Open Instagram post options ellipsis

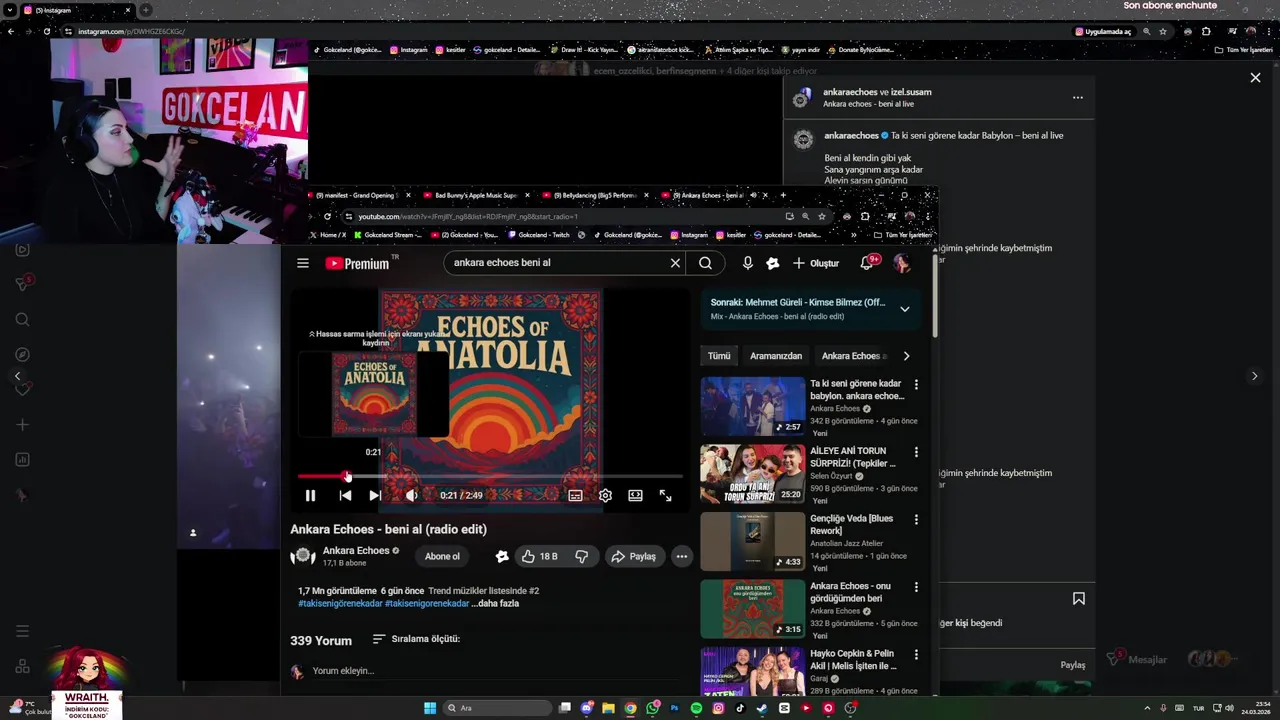tap(1077, 98)
